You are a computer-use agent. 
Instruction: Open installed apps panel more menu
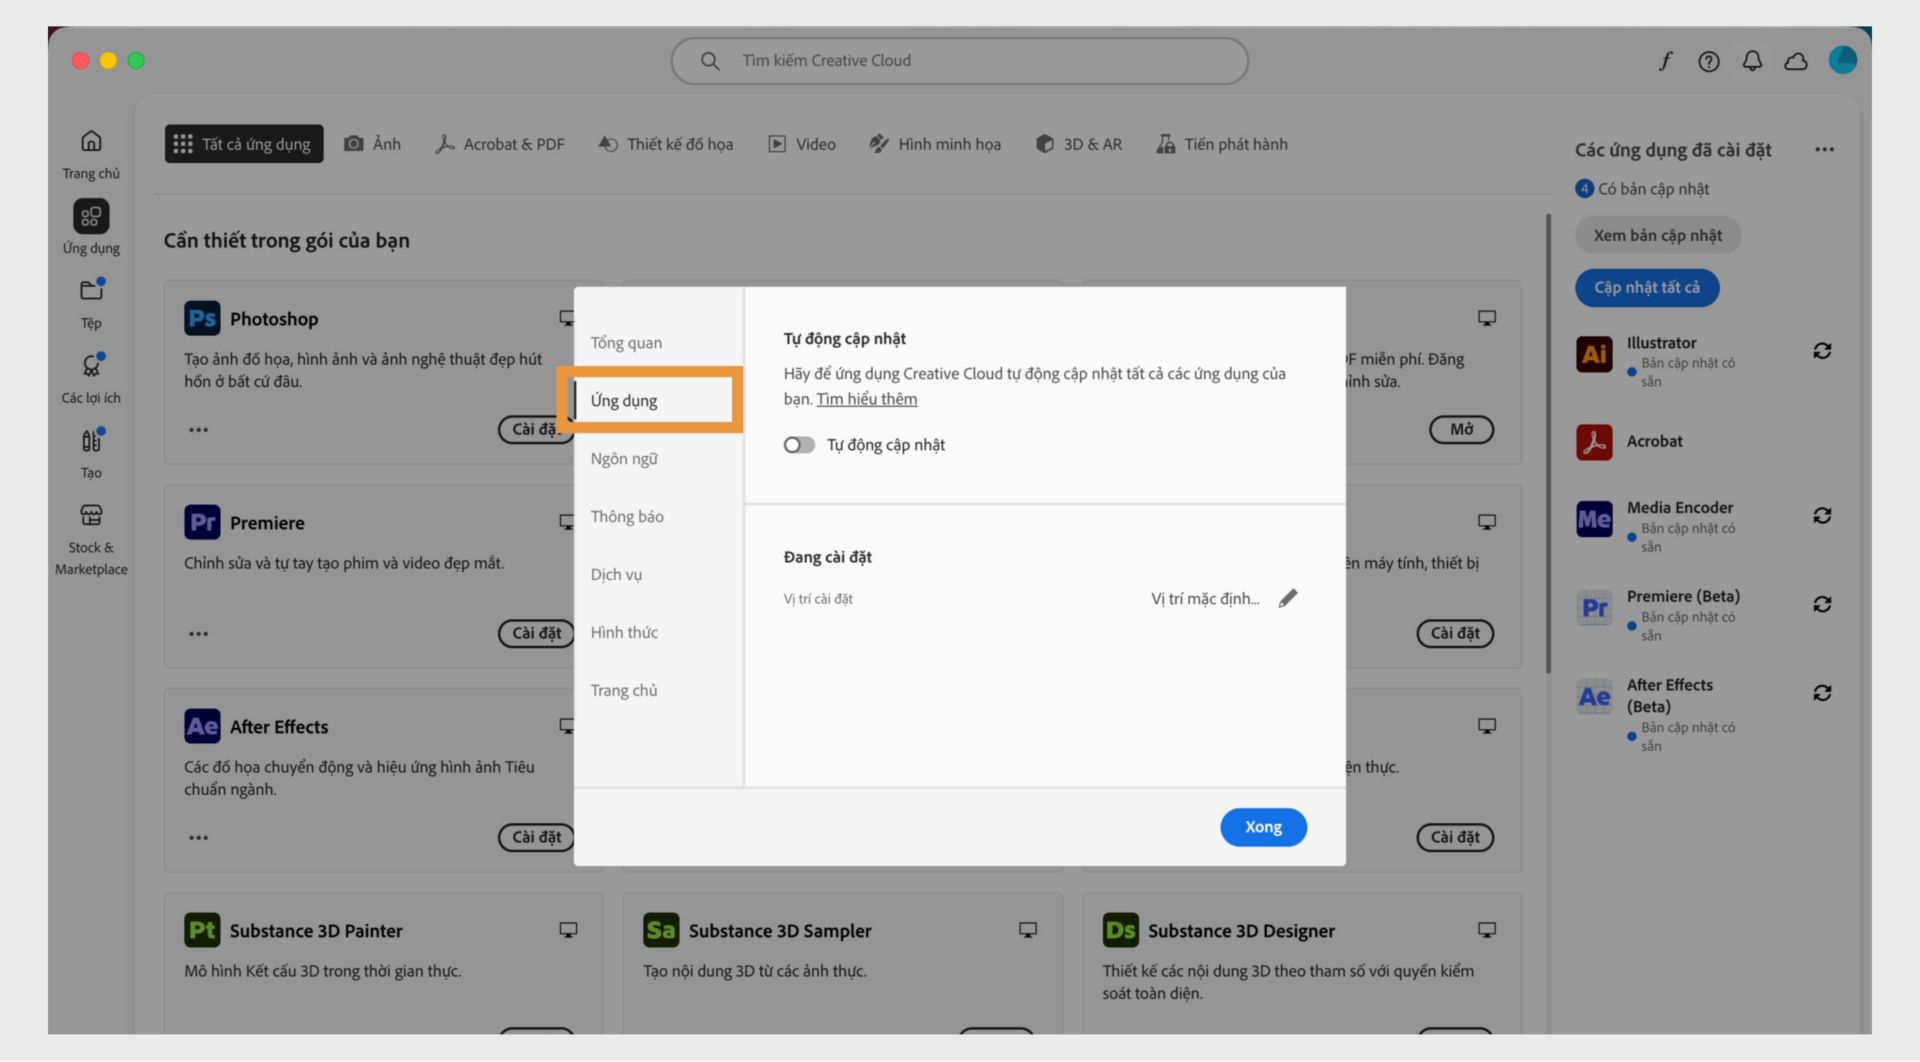pyautogui.click(x=1824, y=150)
